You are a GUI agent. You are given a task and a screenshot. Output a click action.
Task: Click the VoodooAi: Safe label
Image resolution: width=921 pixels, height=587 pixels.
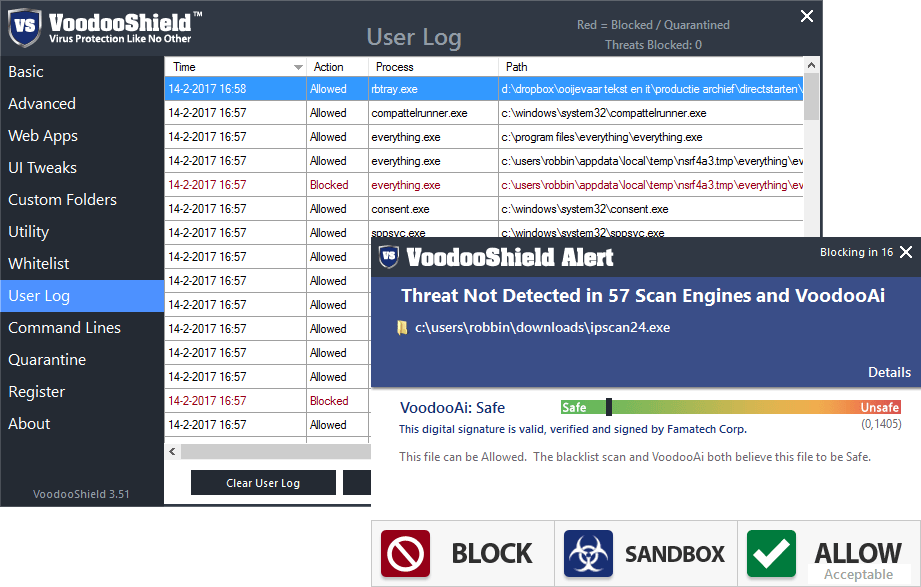coord(452,408)
